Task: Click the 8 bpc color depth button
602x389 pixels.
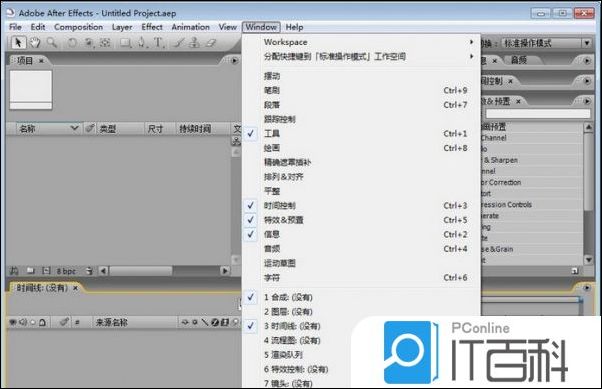Action: tap(66, 271)
